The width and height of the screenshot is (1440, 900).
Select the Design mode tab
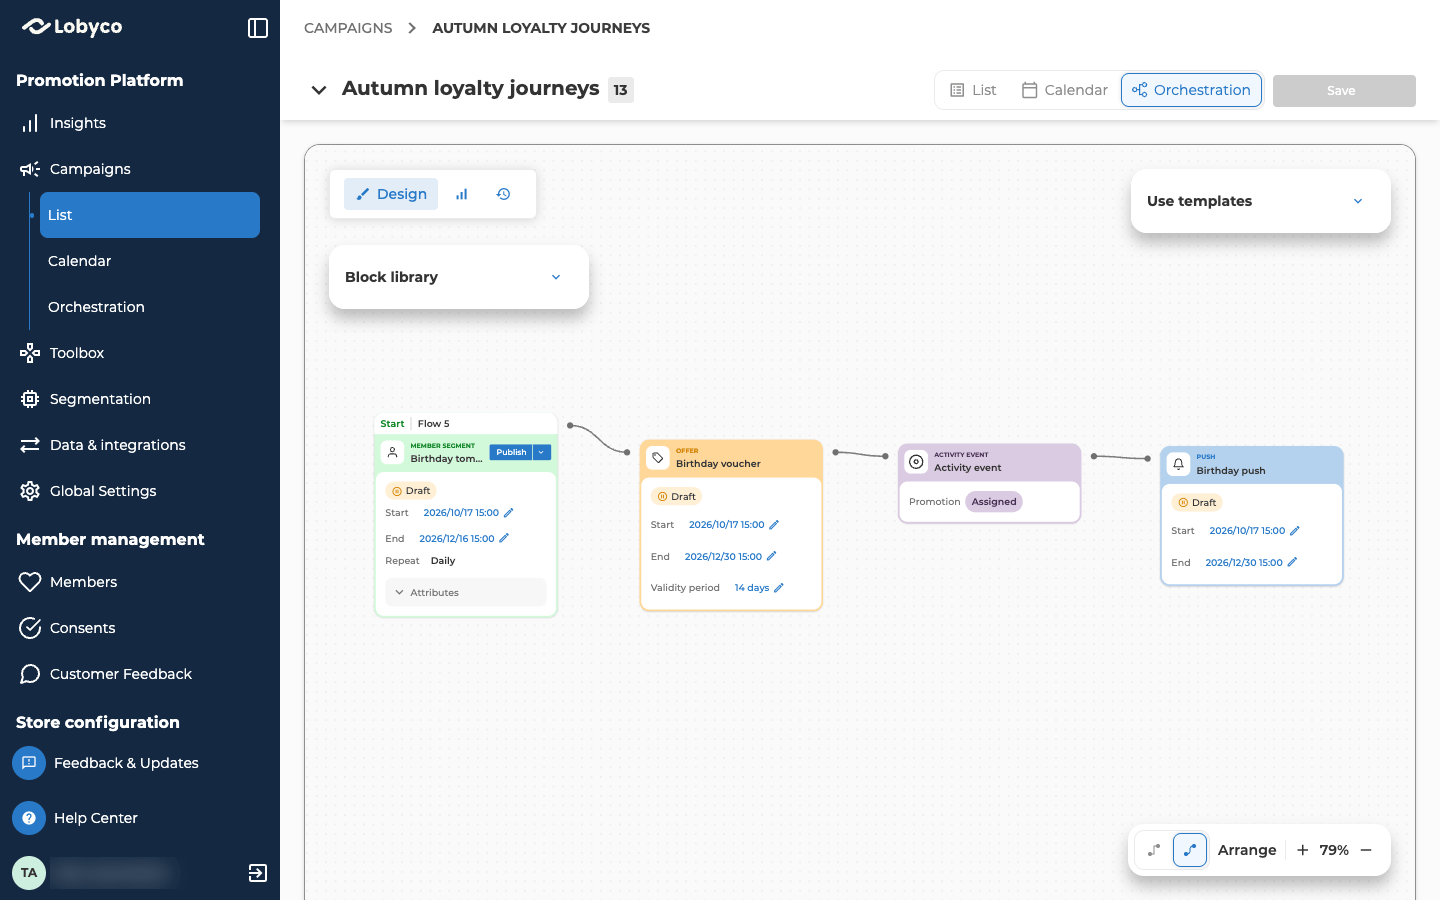(x=391, y=194)
